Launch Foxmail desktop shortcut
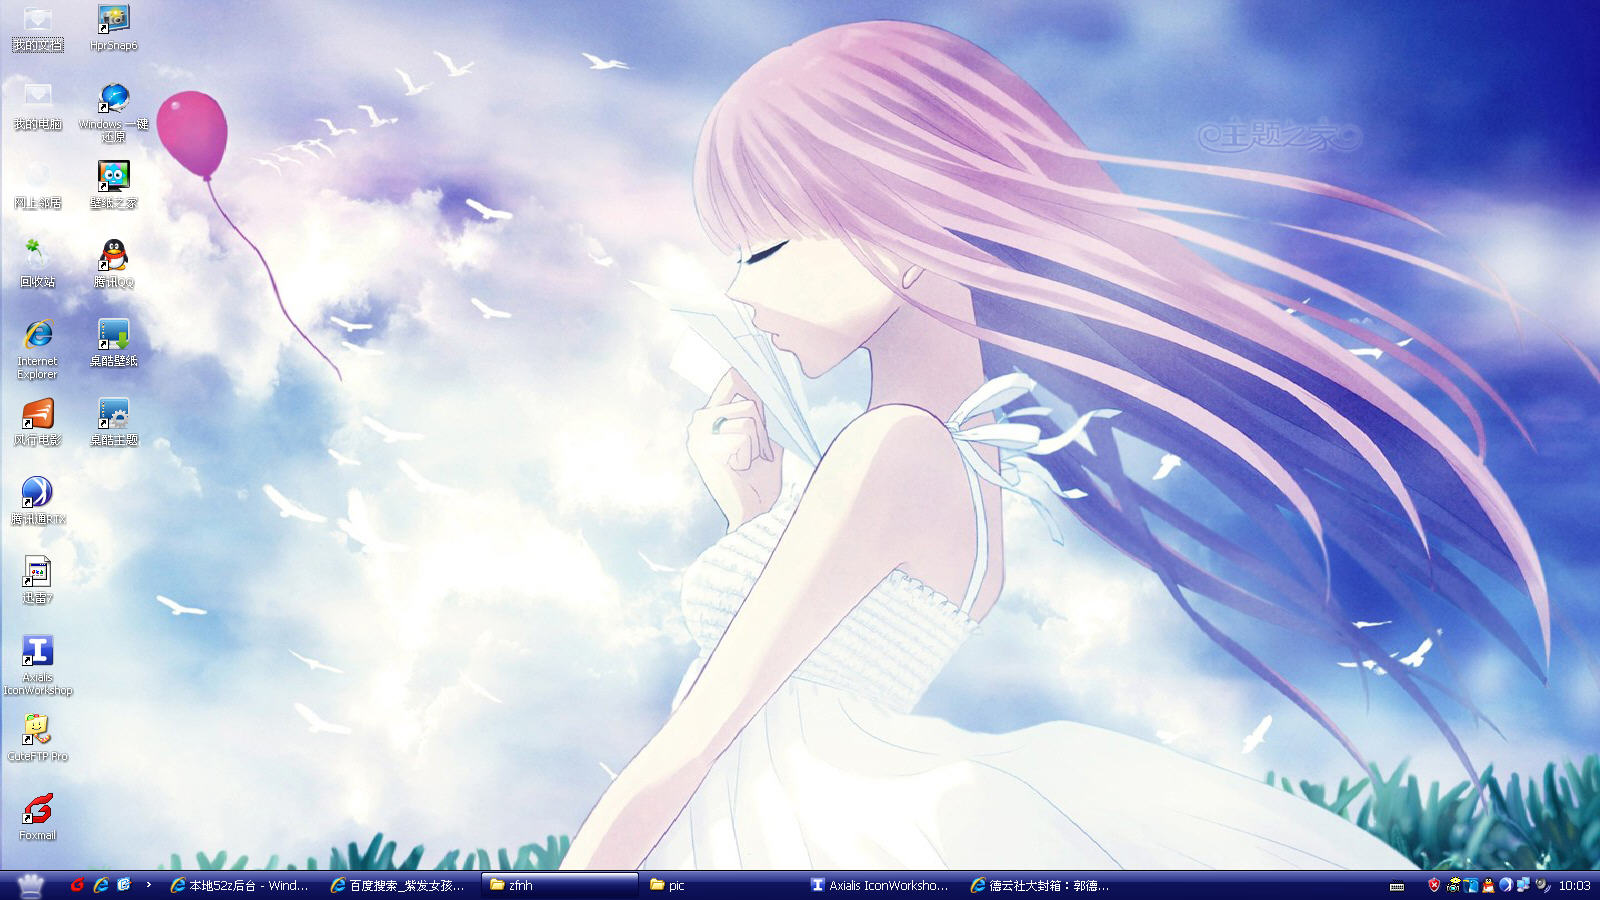The width and height of the screenshot is (1600, 900). point(37,818)
